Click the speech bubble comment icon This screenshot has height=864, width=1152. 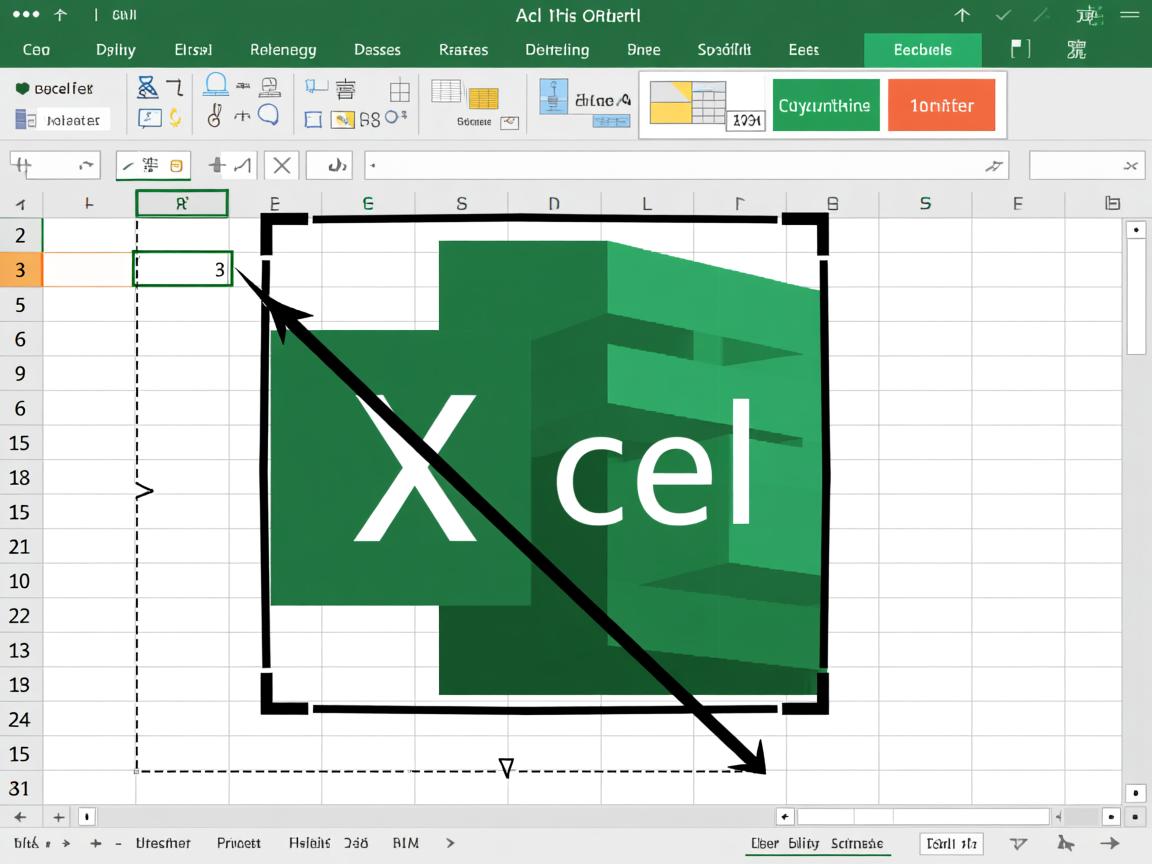point(268,115)
